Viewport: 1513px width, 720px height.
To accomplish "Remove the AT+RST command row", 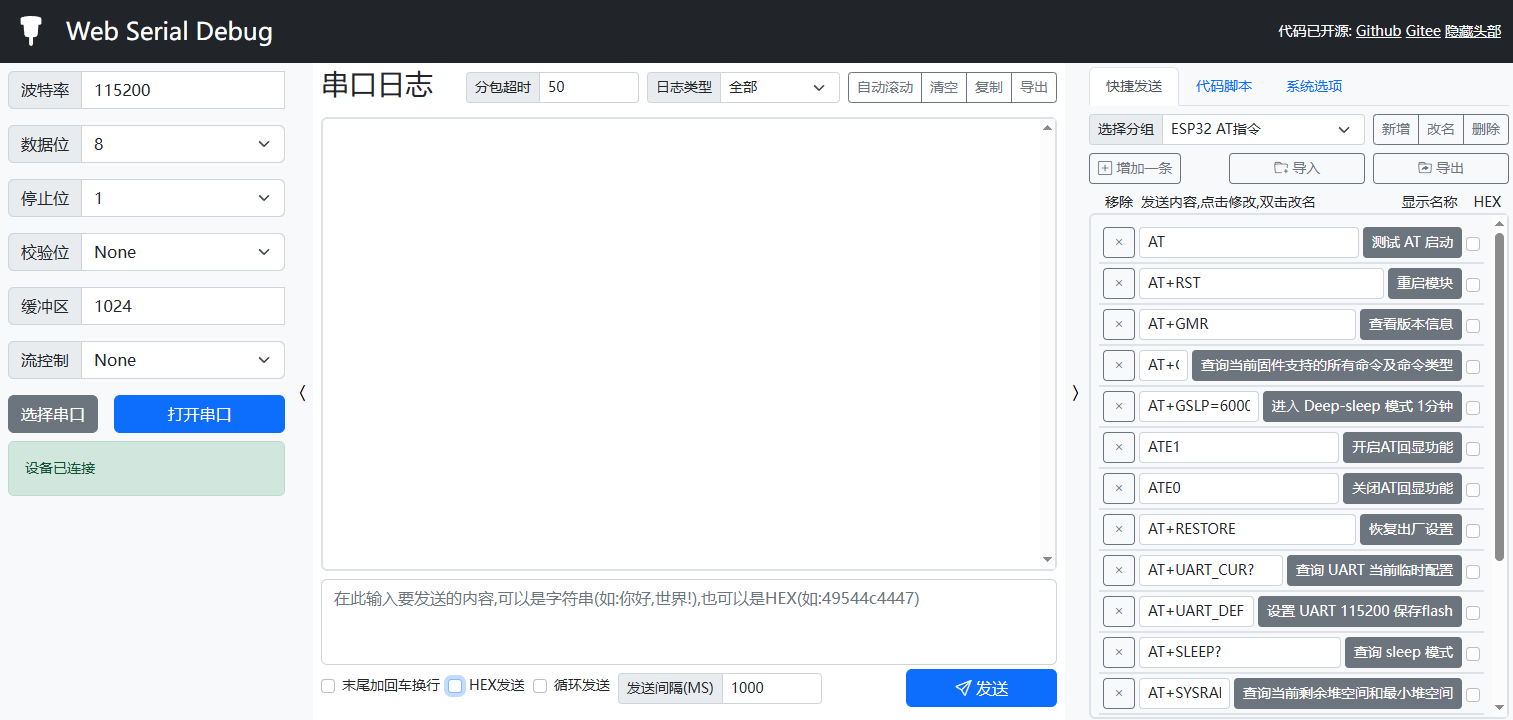I will tap(1119, 283).
